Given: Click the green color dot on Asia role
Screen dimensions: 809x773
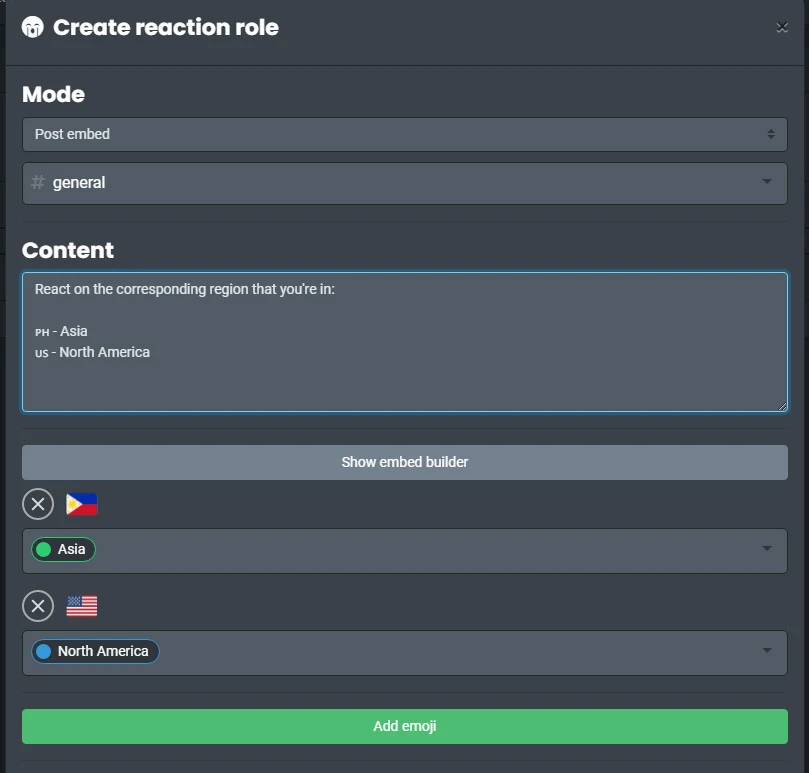Looking at the screenshot, I should (x=44, y=550).
